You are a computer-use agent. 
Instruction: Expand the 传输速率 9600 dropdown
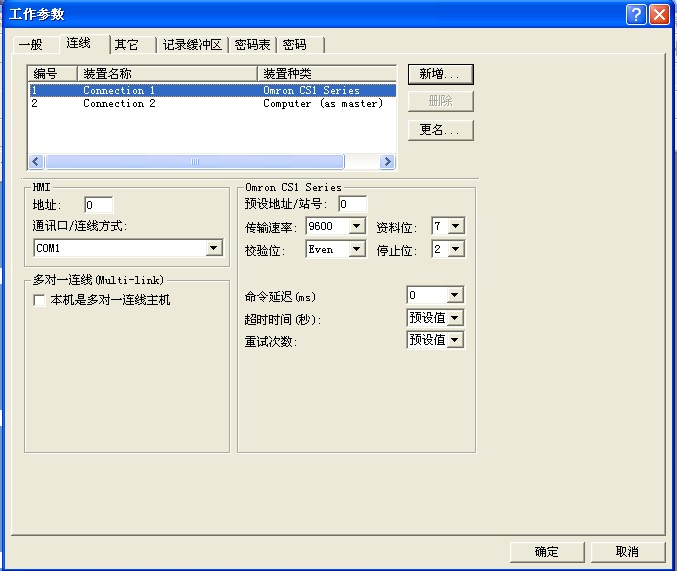(357, 226)
